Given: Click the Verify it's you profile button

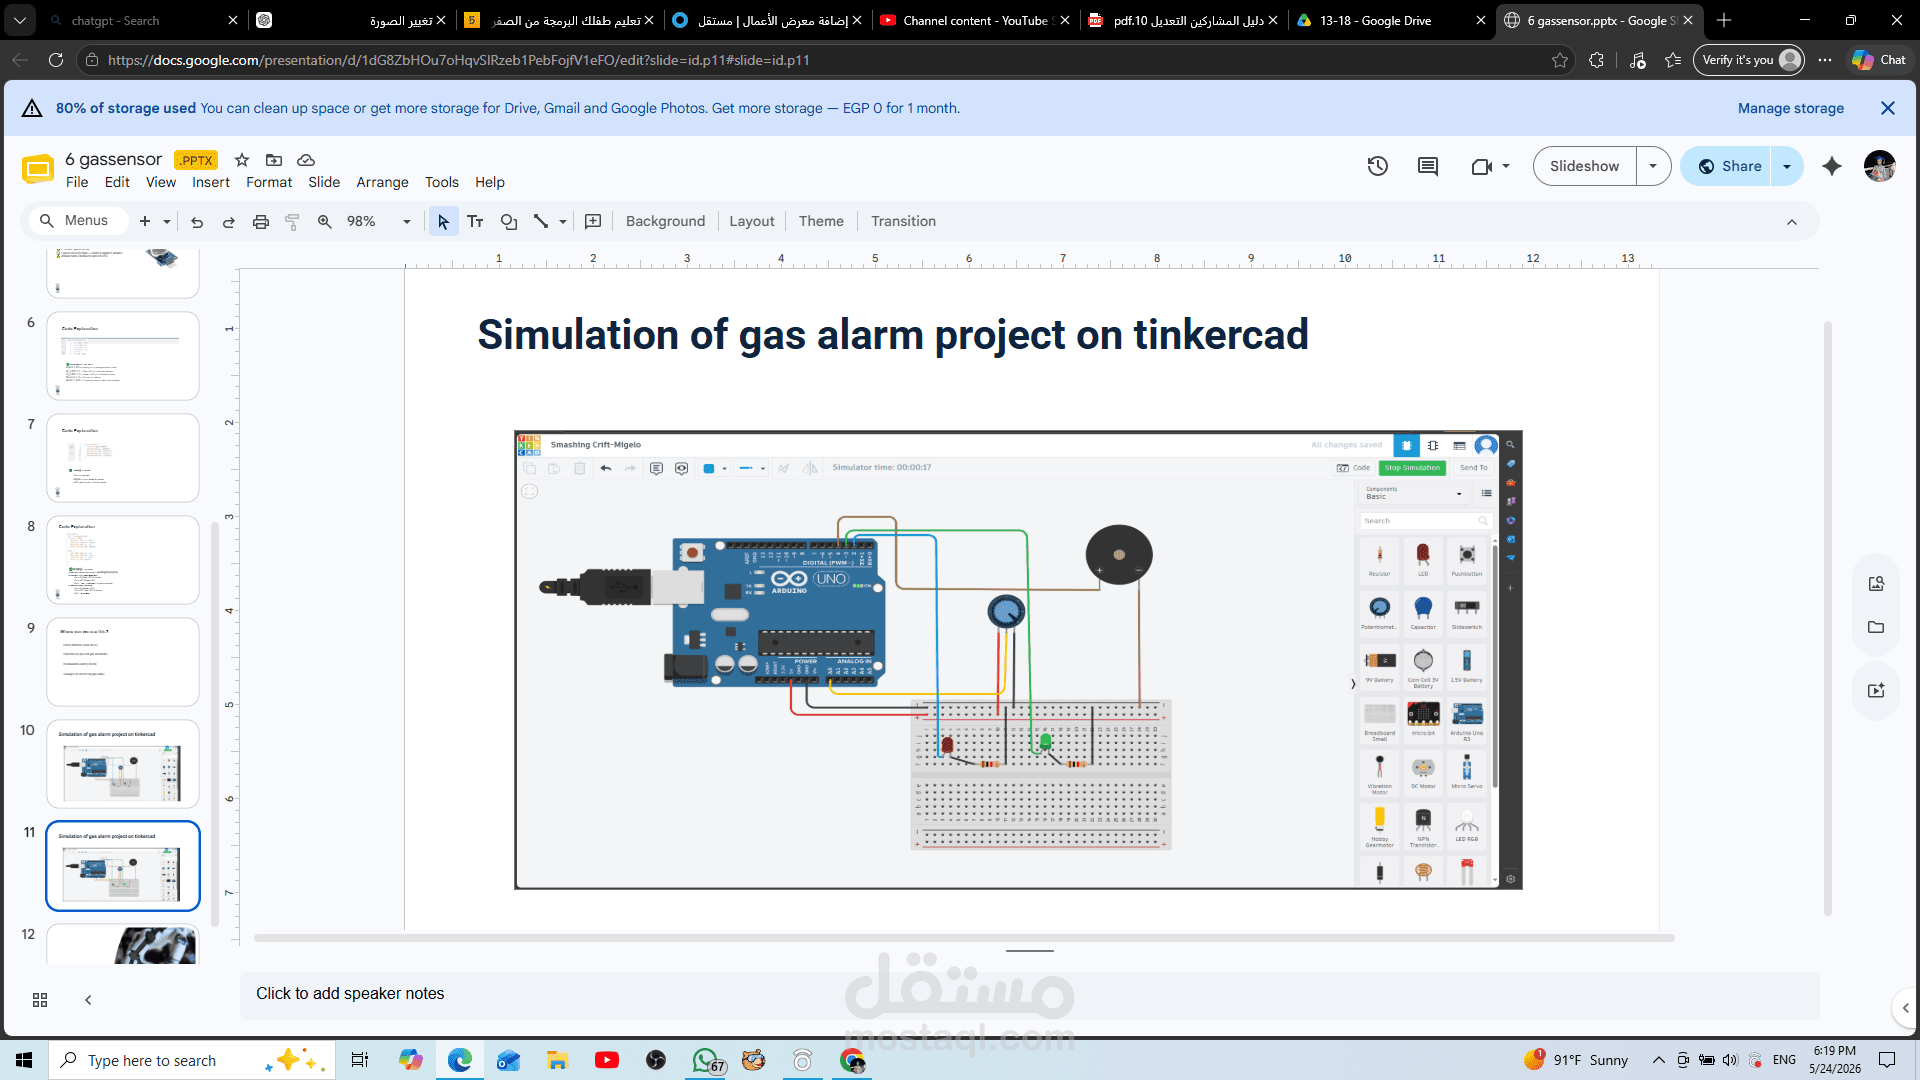Looking at the screenshot, I should click(1749, 60).
